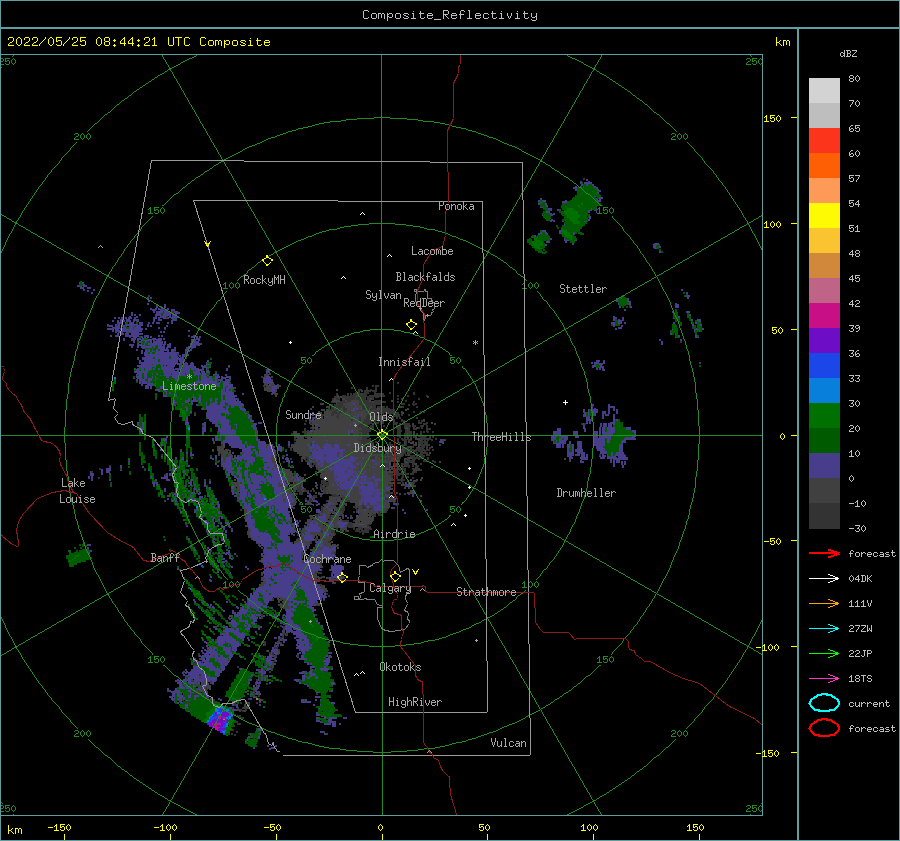
Task: Click the intense blue-magenta echo cell at southwest
Action: [219, 719]
